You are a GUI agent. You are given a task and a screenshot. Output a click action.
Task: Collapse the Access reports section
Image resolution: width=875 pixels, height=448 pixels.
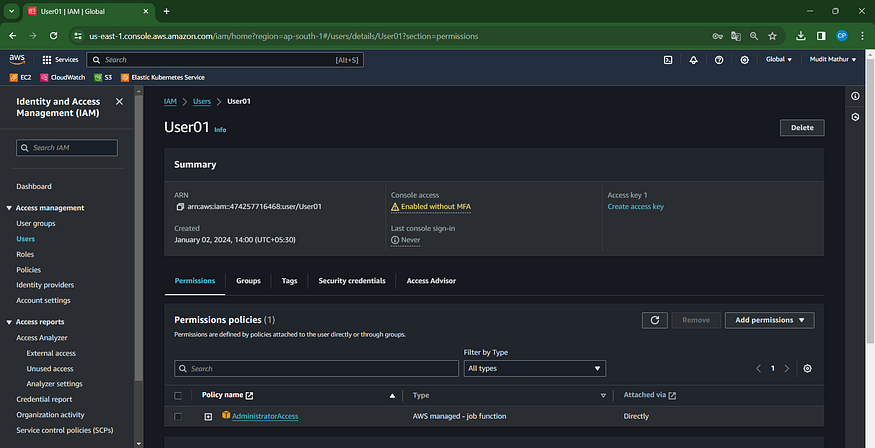[9, 322]
